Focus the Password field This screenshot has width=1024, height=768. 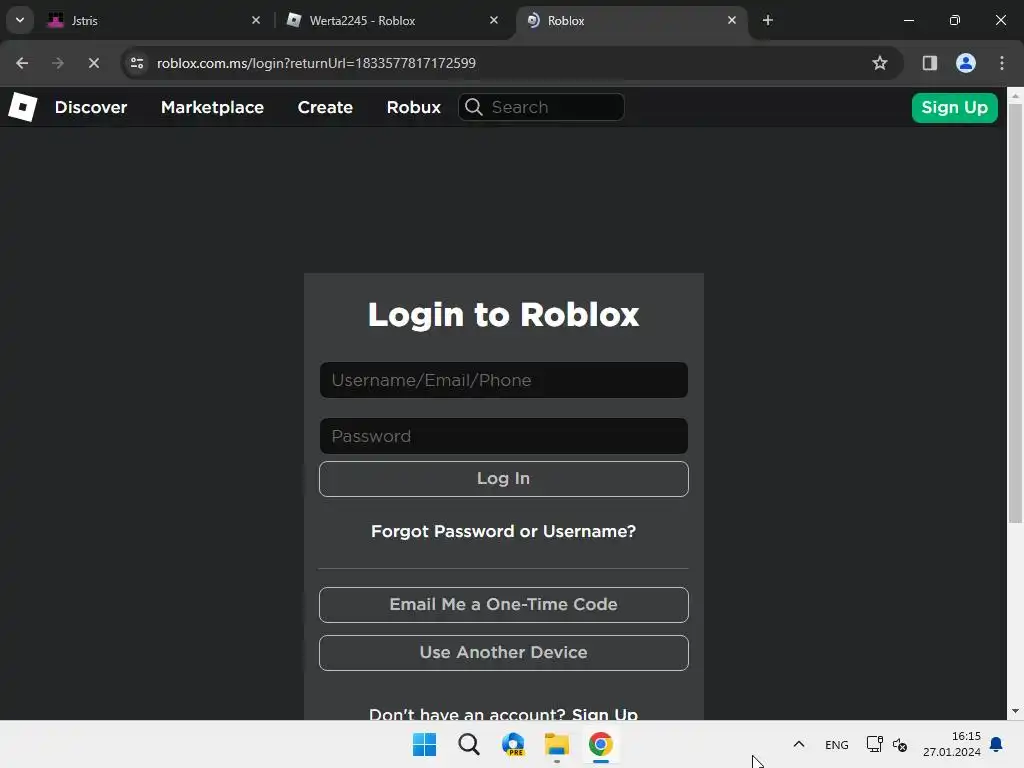click(504, 436)
